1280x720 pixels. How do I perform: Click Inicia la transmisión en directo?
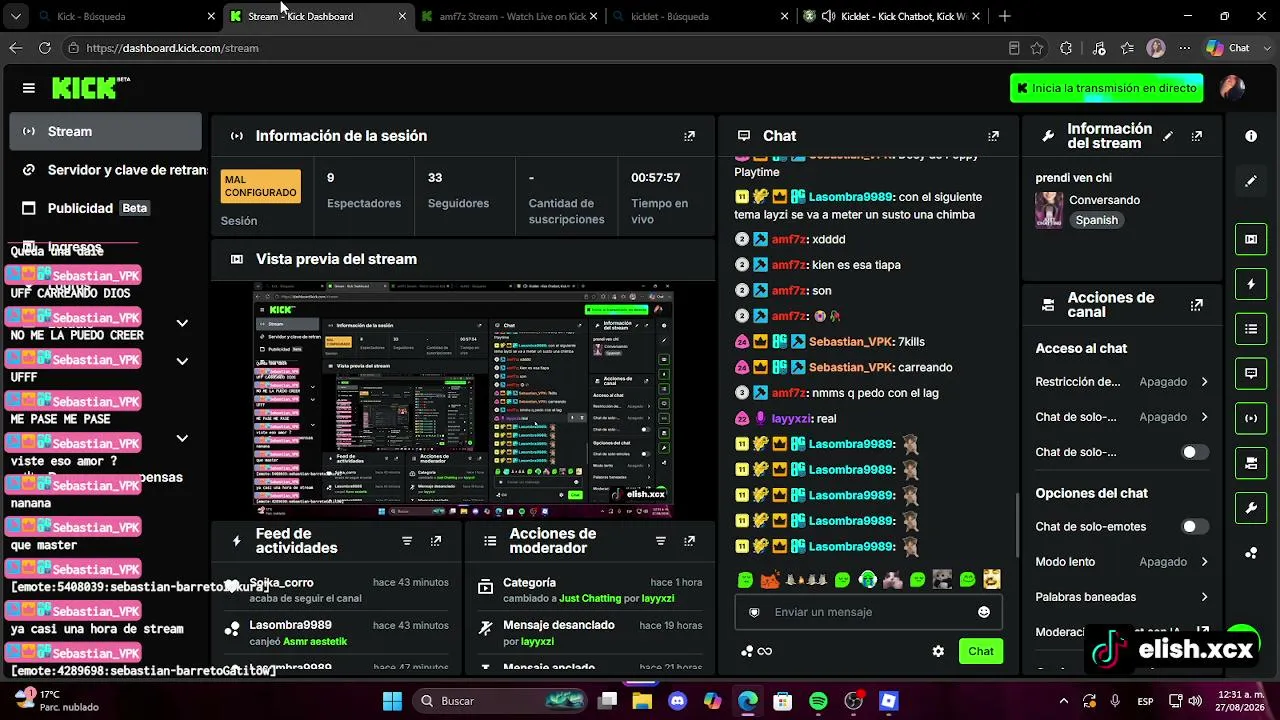point(1107,88)
